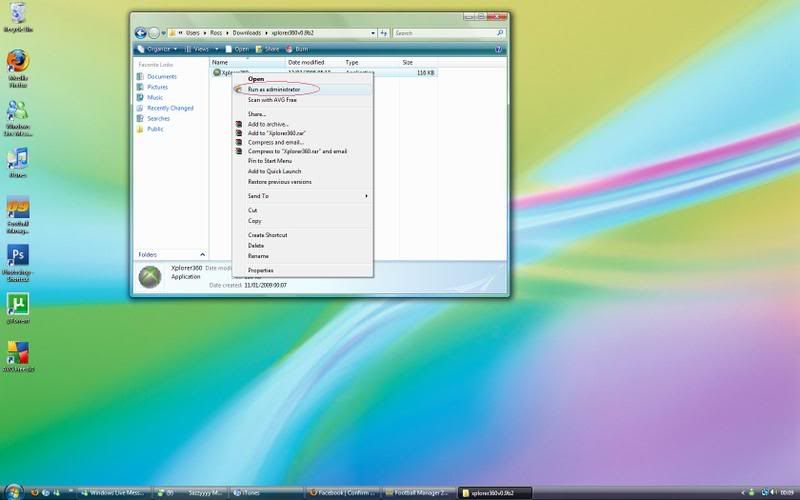
Task: Open the AVG Free desktop shortcut
Action: (x=18, y=356)
